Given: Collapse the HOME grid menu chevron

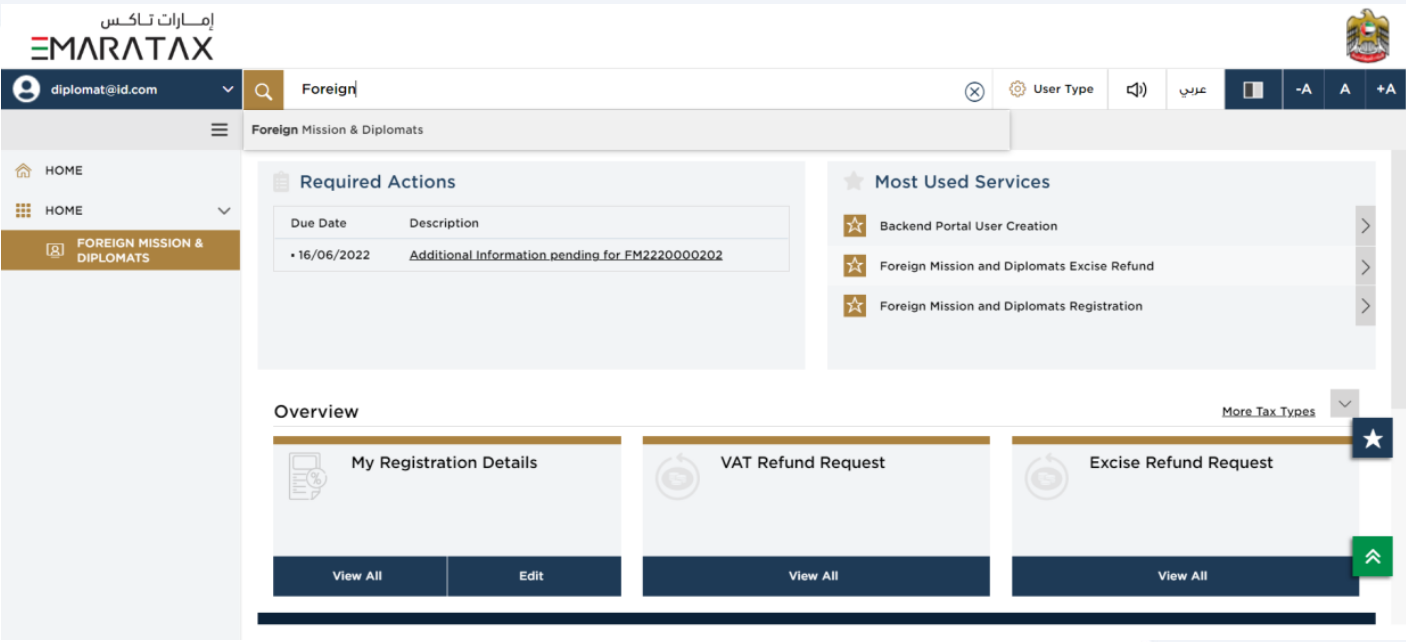Looking at the screenshot, I should click(224, 211).
